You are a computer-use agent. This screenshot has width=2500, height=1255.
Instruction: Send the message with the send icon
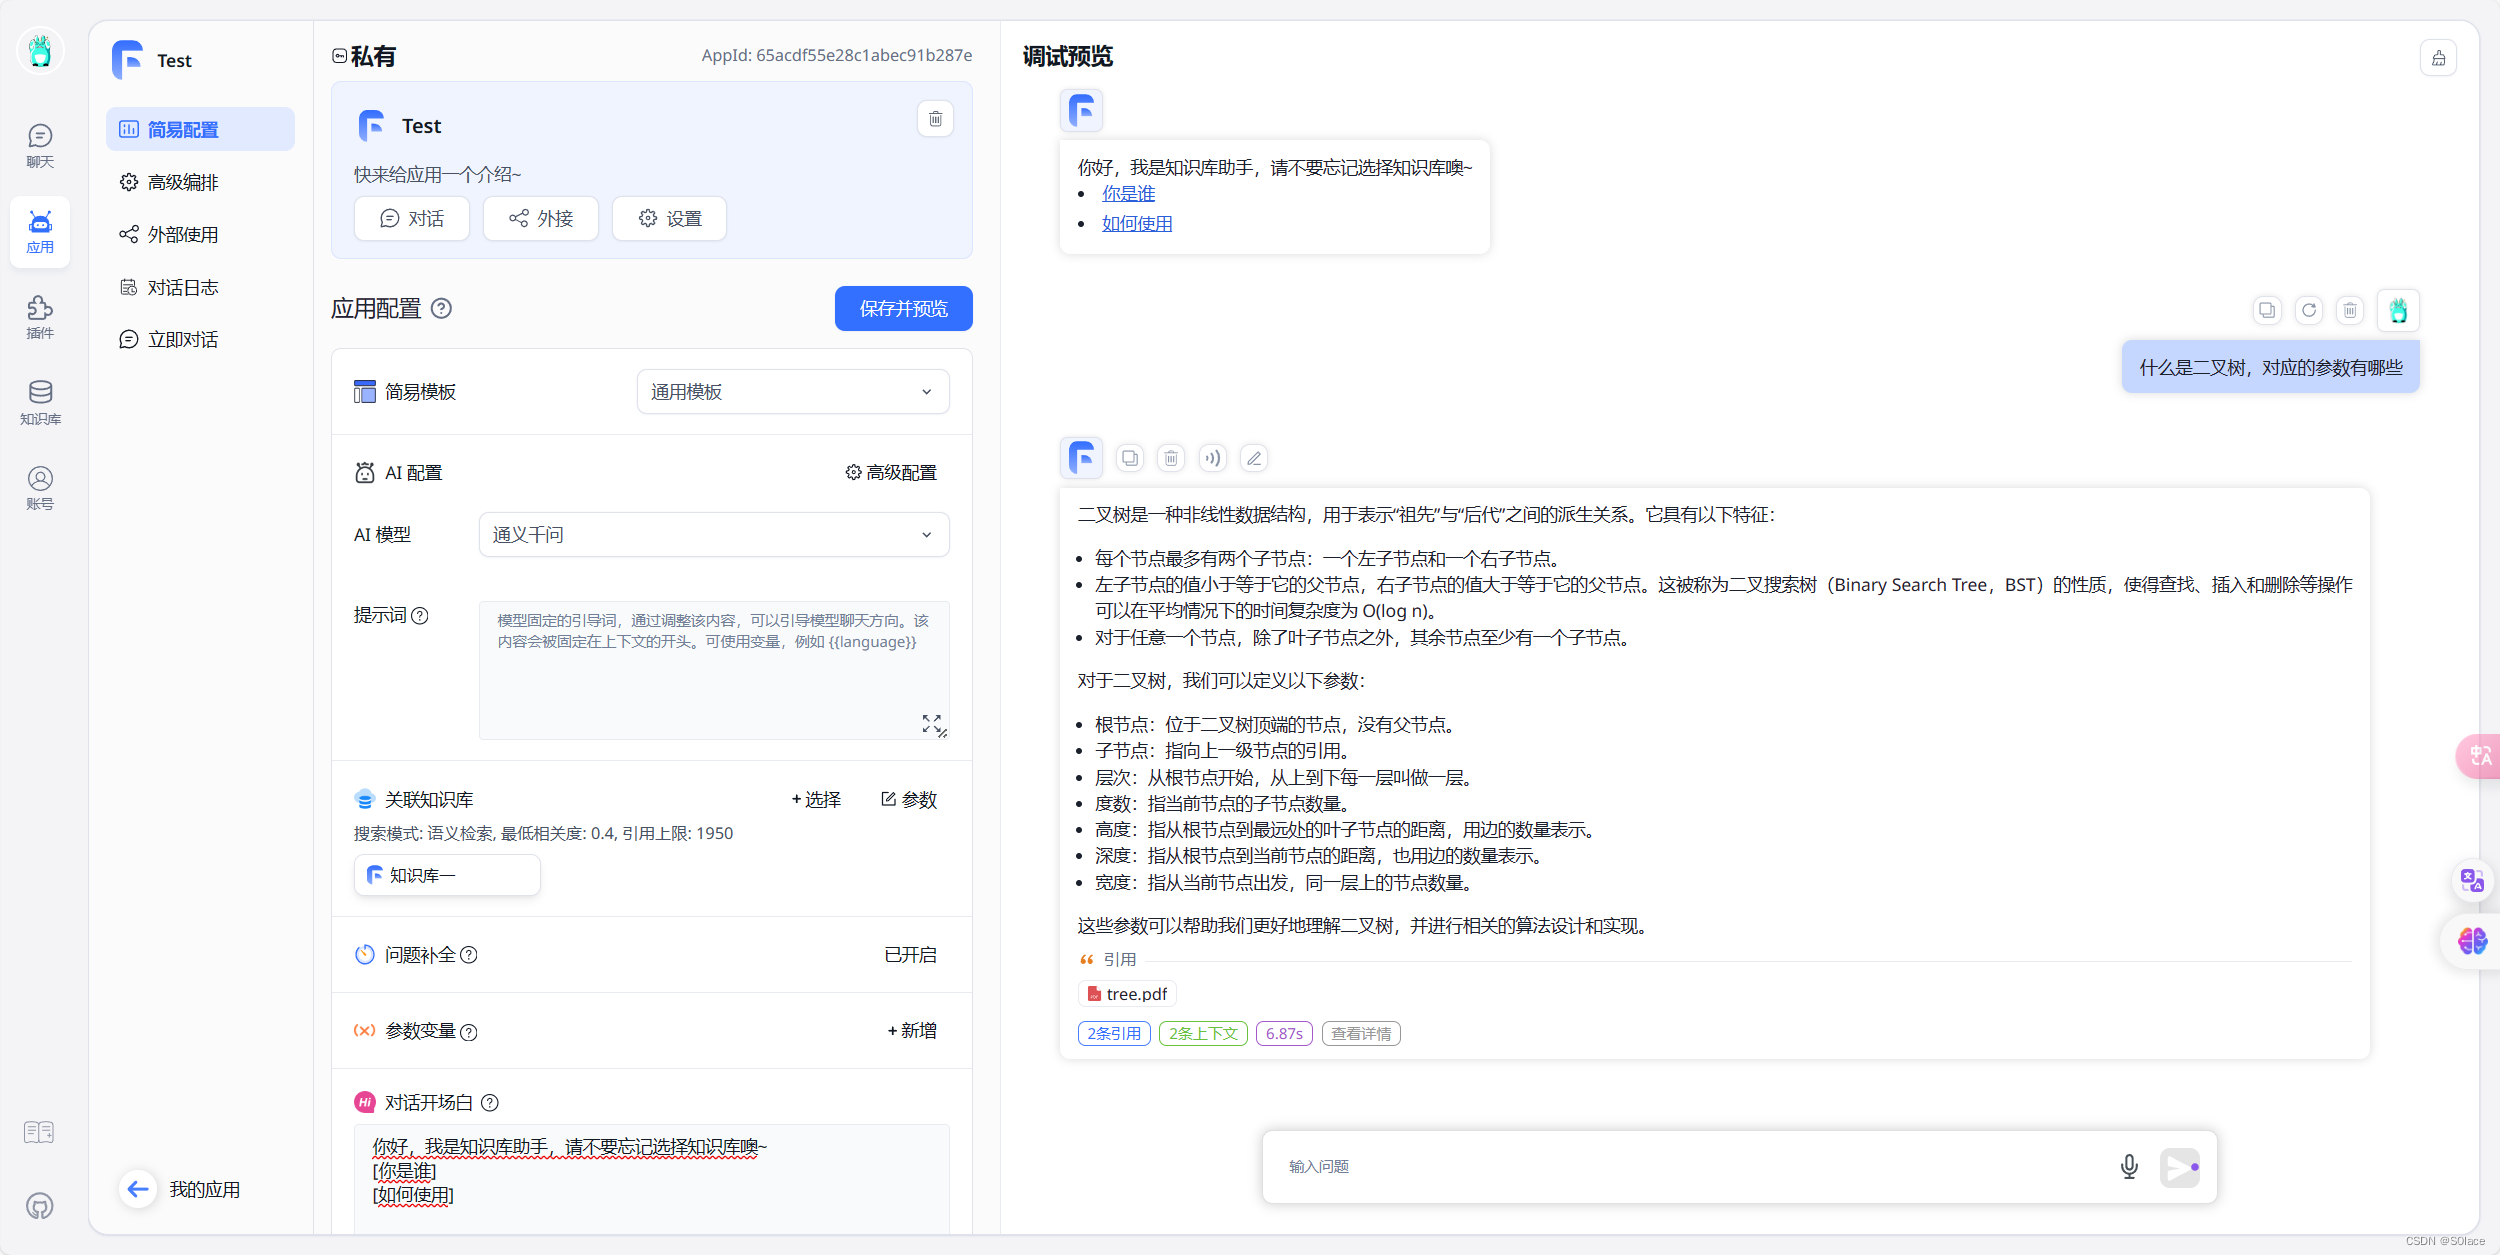[x=2180, y=1167]
